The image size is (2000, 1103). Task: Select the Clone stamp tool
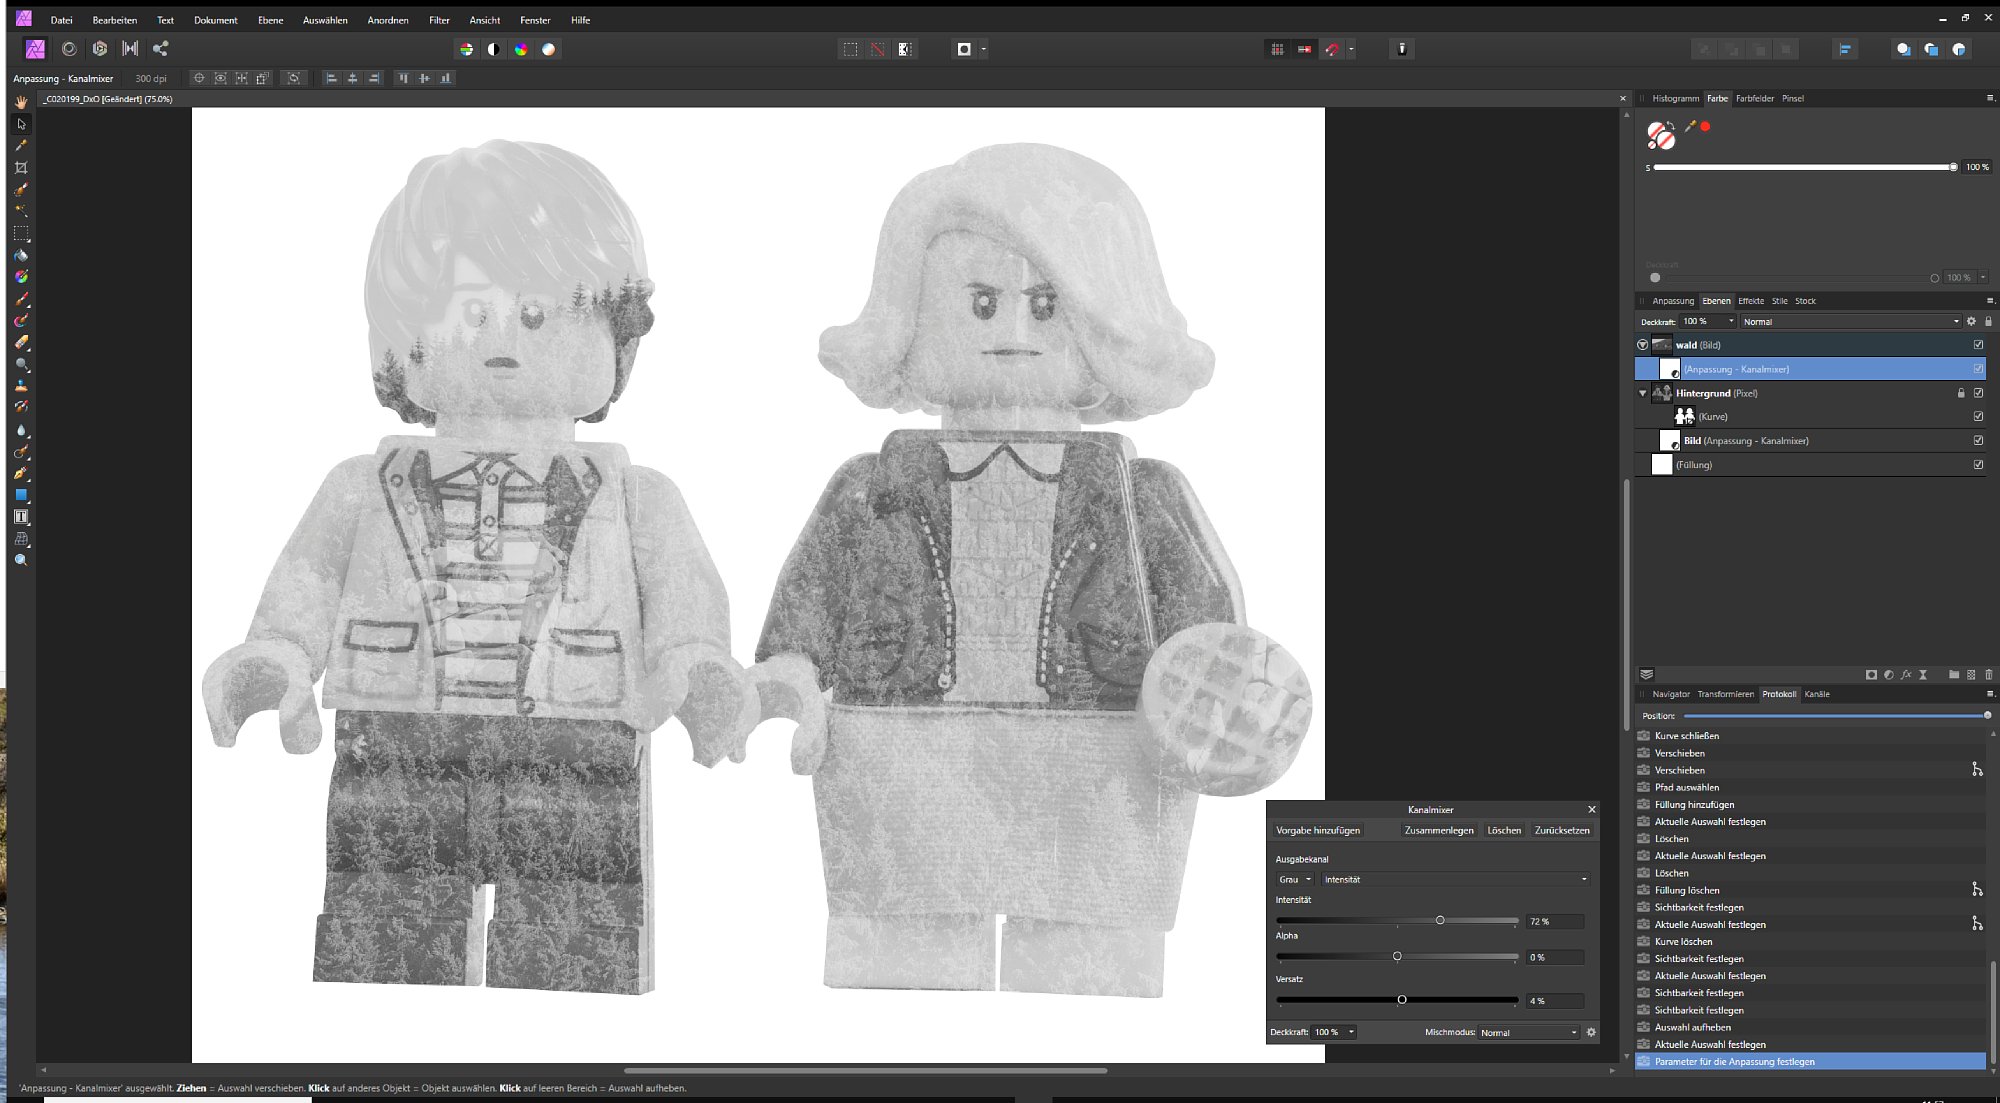tap(21, 385)
